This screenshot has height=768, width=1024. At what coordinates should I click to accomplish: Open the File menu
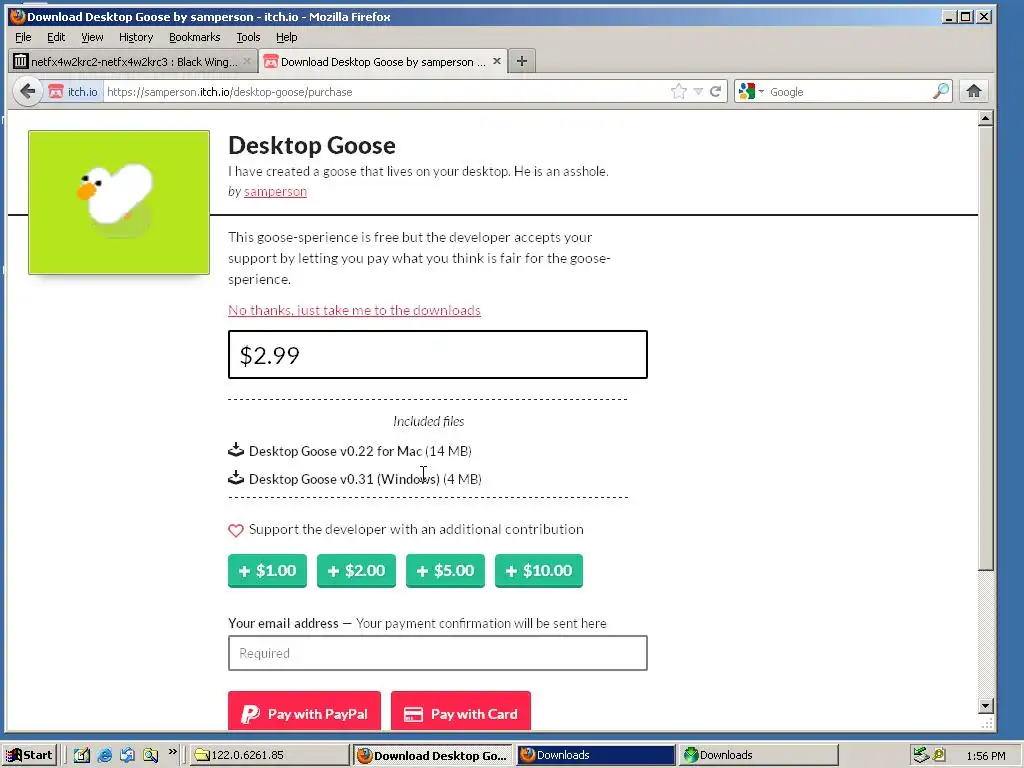click(x=23, y=37)
